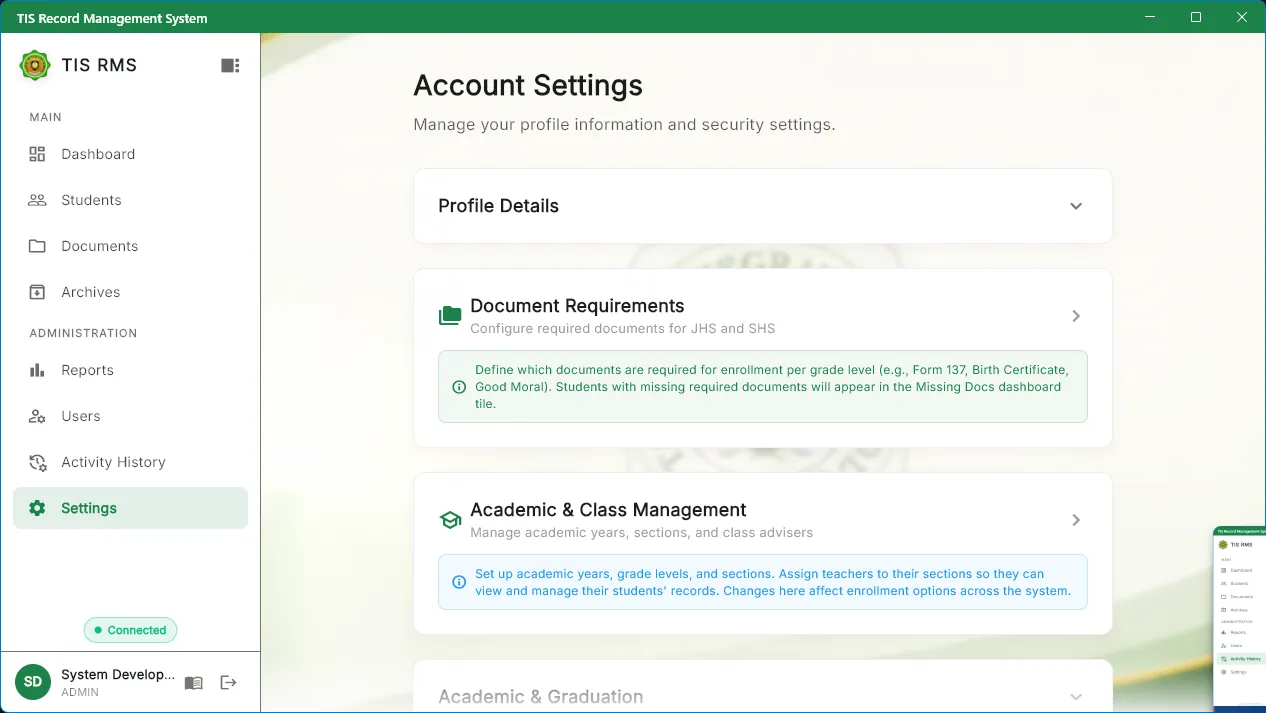1266x713 pixels.
Task: Click the Document Requirements folder icon
Action: 450,316
